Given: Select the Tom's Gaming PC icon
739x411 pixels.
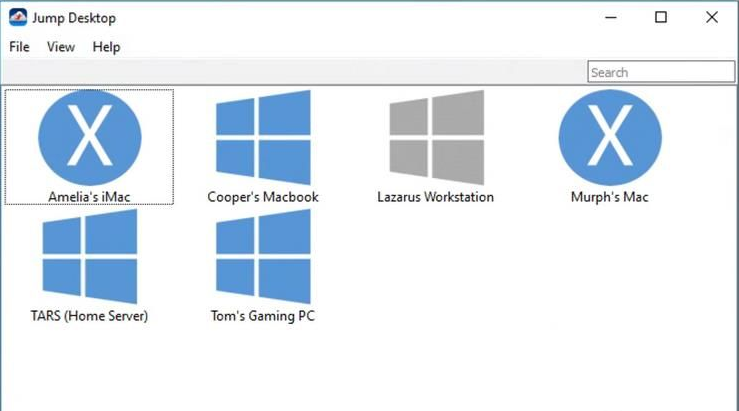Looking at the screenshot, I should [x=263, y=256].
